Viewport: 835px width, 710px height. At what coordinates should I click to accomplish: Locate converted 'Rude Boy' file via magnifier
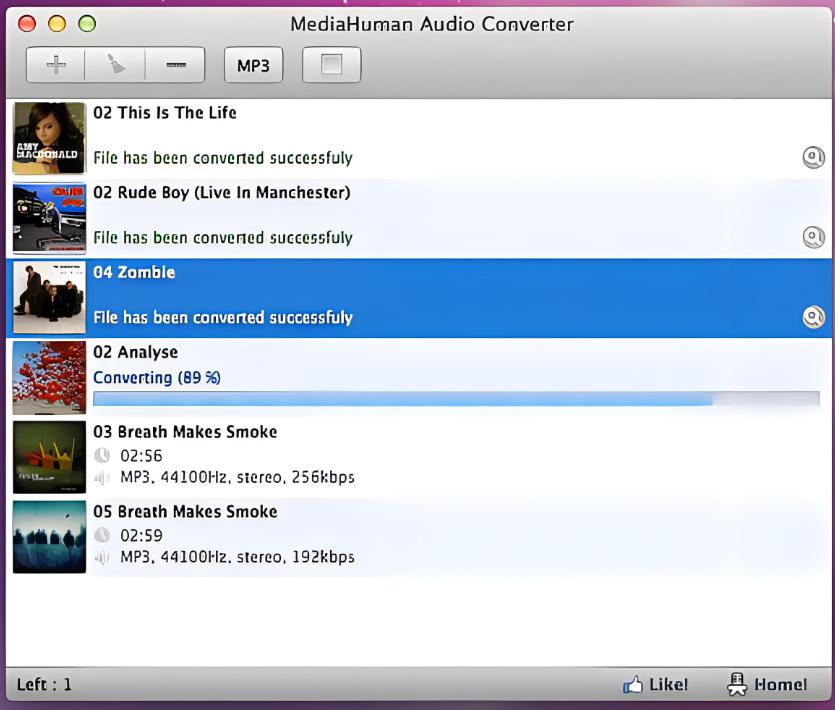(x=814, y=237)
